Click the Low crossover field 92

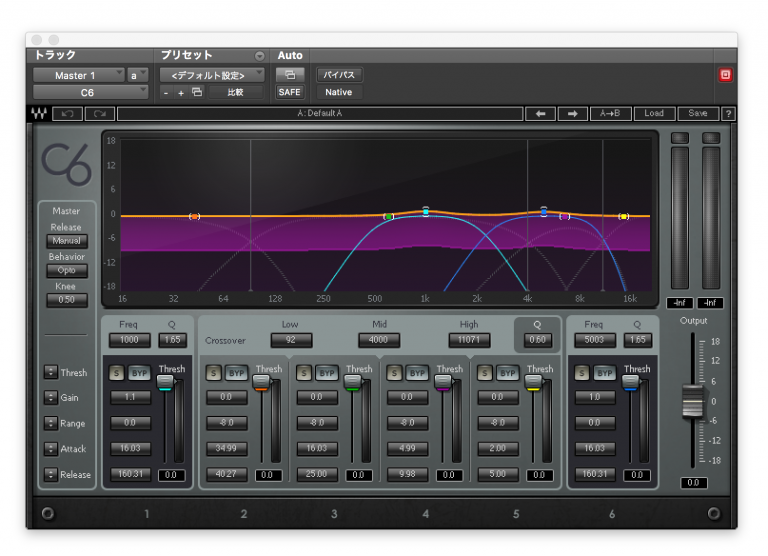291,340
